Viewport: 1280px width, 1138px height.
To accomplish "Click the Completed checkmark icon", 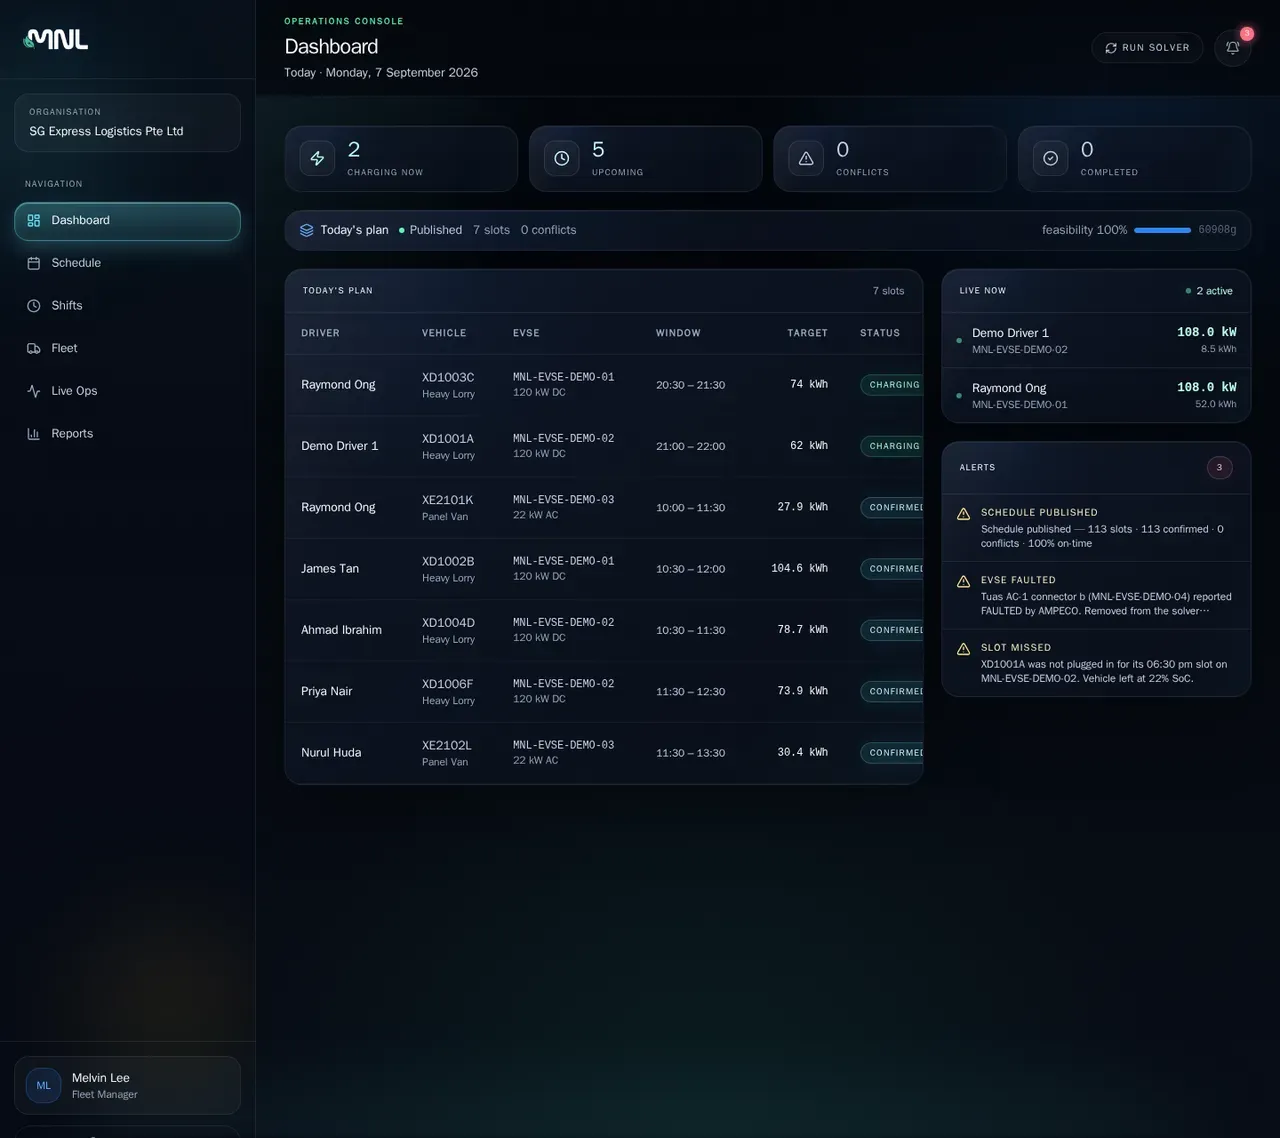I will click(1051, 158).
